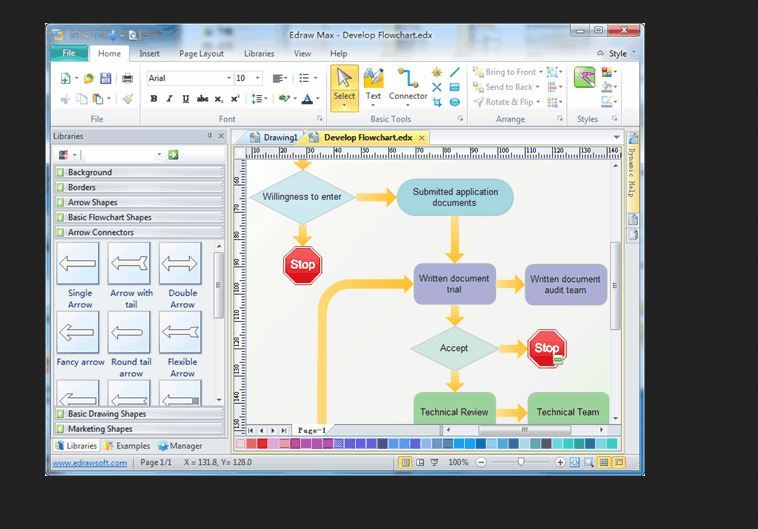The image size is (758, 529).
Task: Pick the red swatch in color bar
Action: pyautogui.click(x=263, y=444)
